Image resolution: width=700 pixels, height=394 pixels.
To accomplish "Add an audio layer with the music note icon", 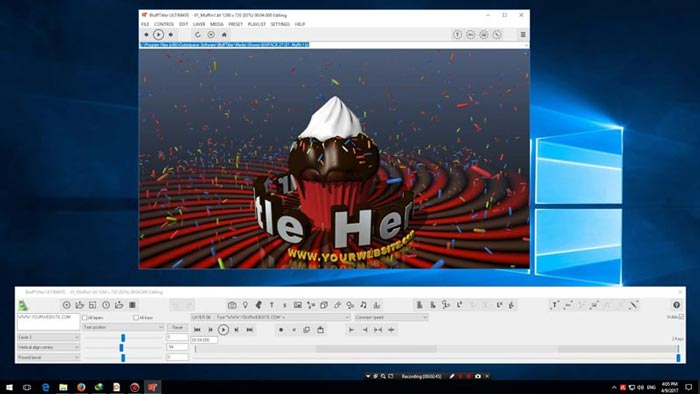I will click(x=363, y=305).
